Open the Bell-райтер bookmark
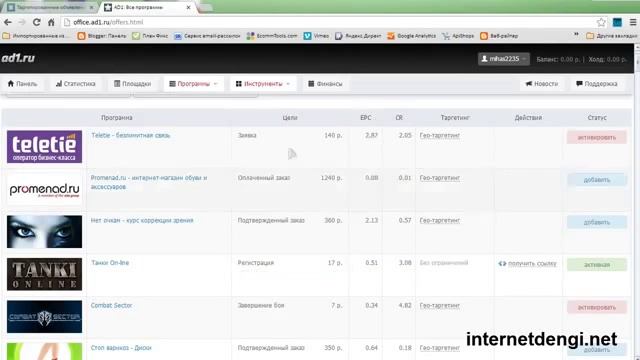This screenshot has height=360, width=640. [x=499, y=36]
